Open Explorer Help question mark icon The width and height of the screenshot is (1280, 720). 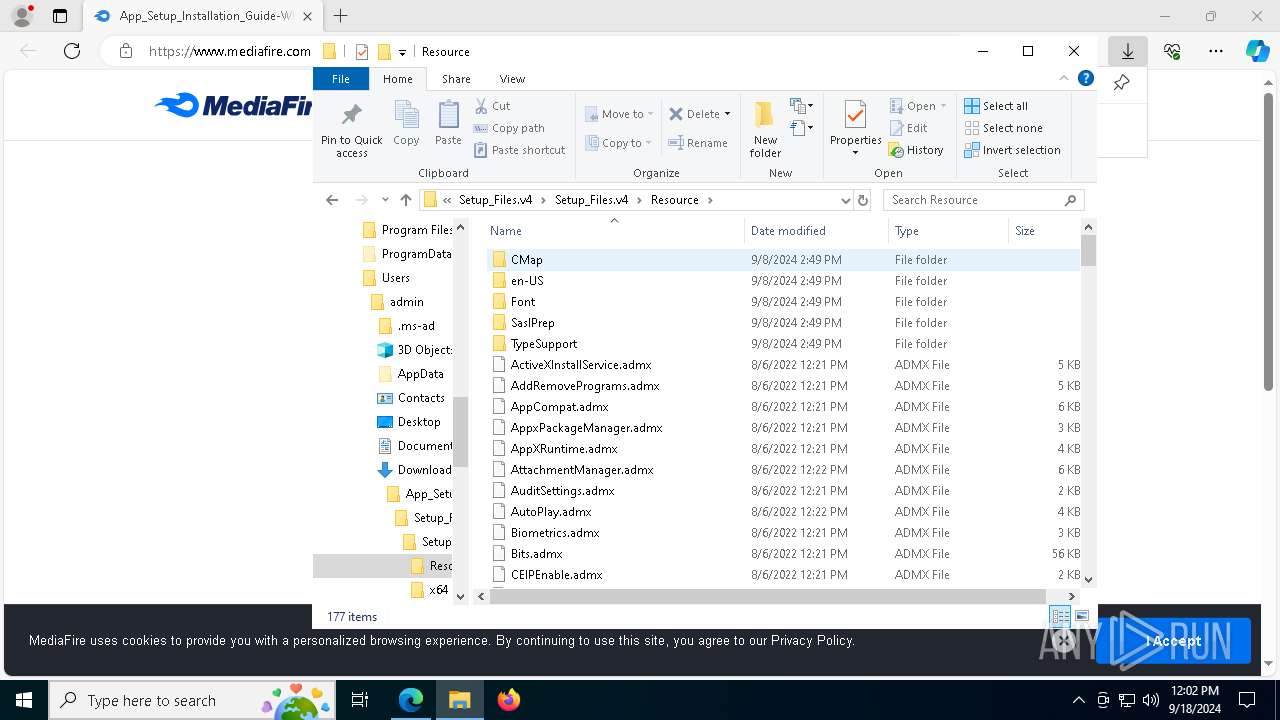pyautogui.click(x=1086, y=78)
